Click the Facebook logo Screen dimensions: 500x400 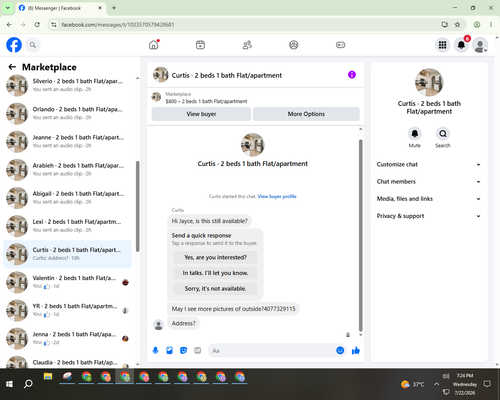pos(14,45)
